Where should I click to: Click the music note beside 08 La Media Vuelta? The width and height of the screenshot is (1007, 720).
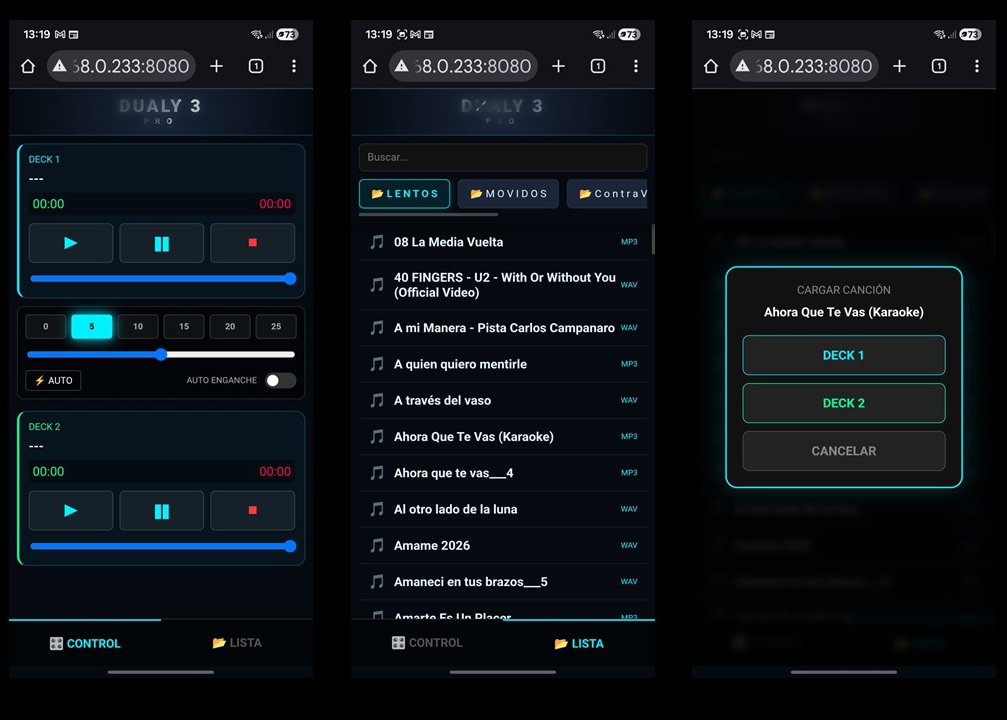(377, 242)
